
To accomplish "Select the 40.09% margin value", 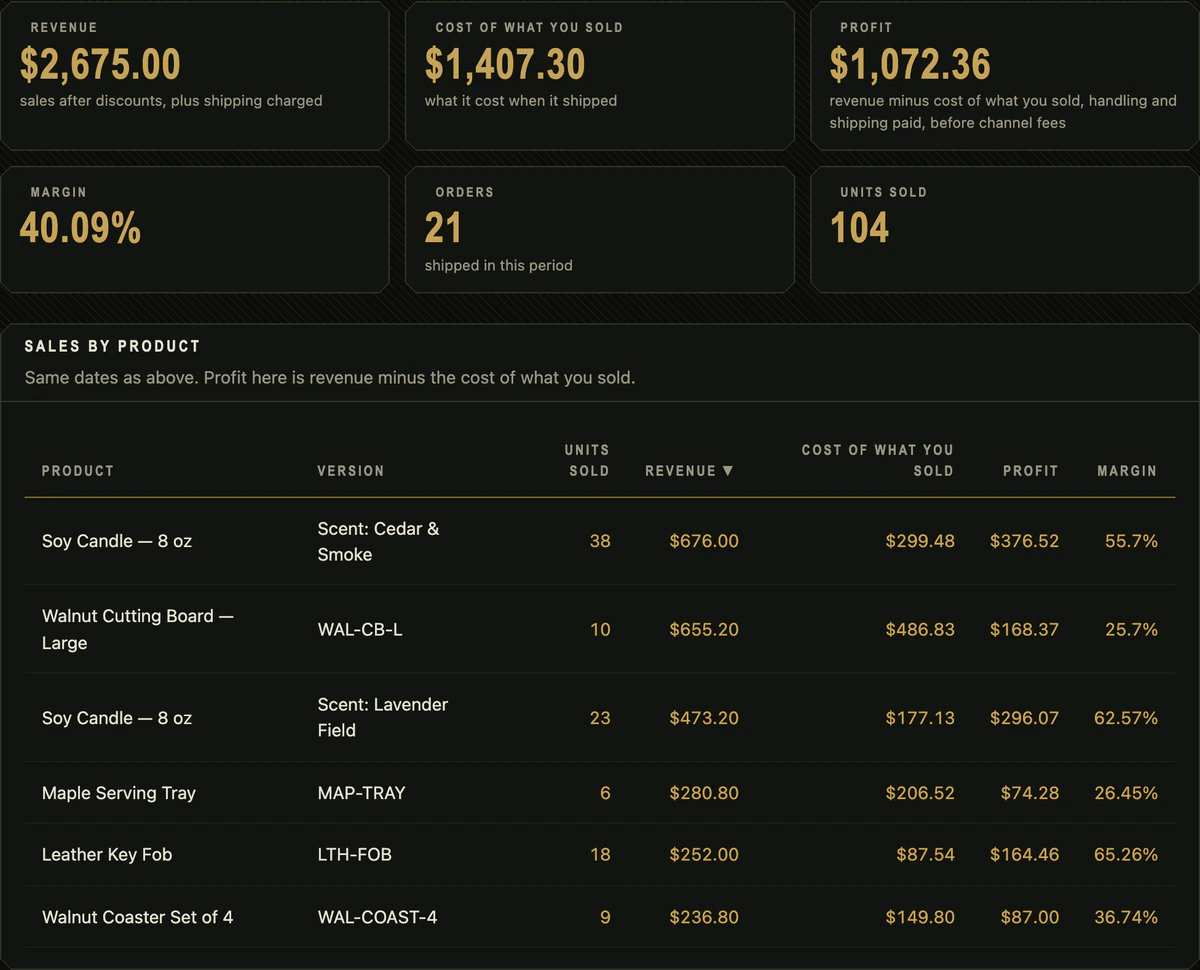I will click(x=80, y=228).
